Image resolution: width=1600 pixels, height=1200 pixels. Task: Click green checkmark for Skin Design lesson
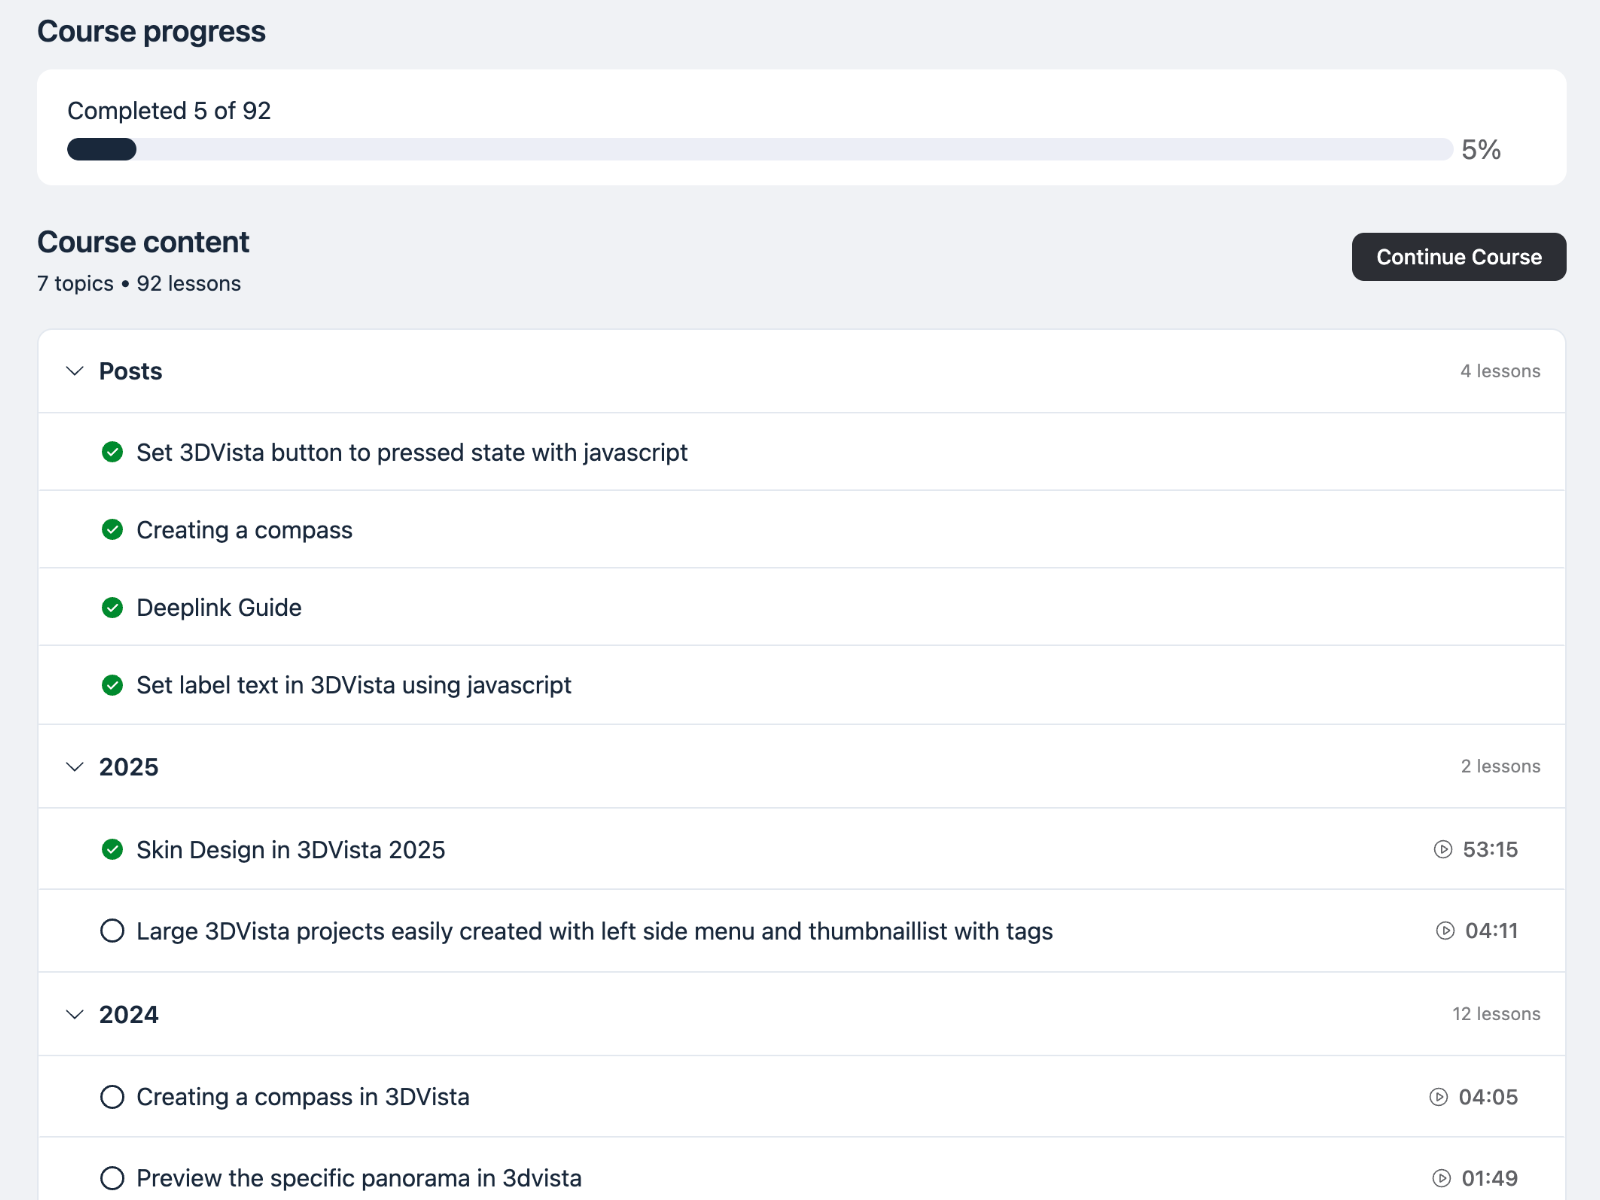(113, 850)
